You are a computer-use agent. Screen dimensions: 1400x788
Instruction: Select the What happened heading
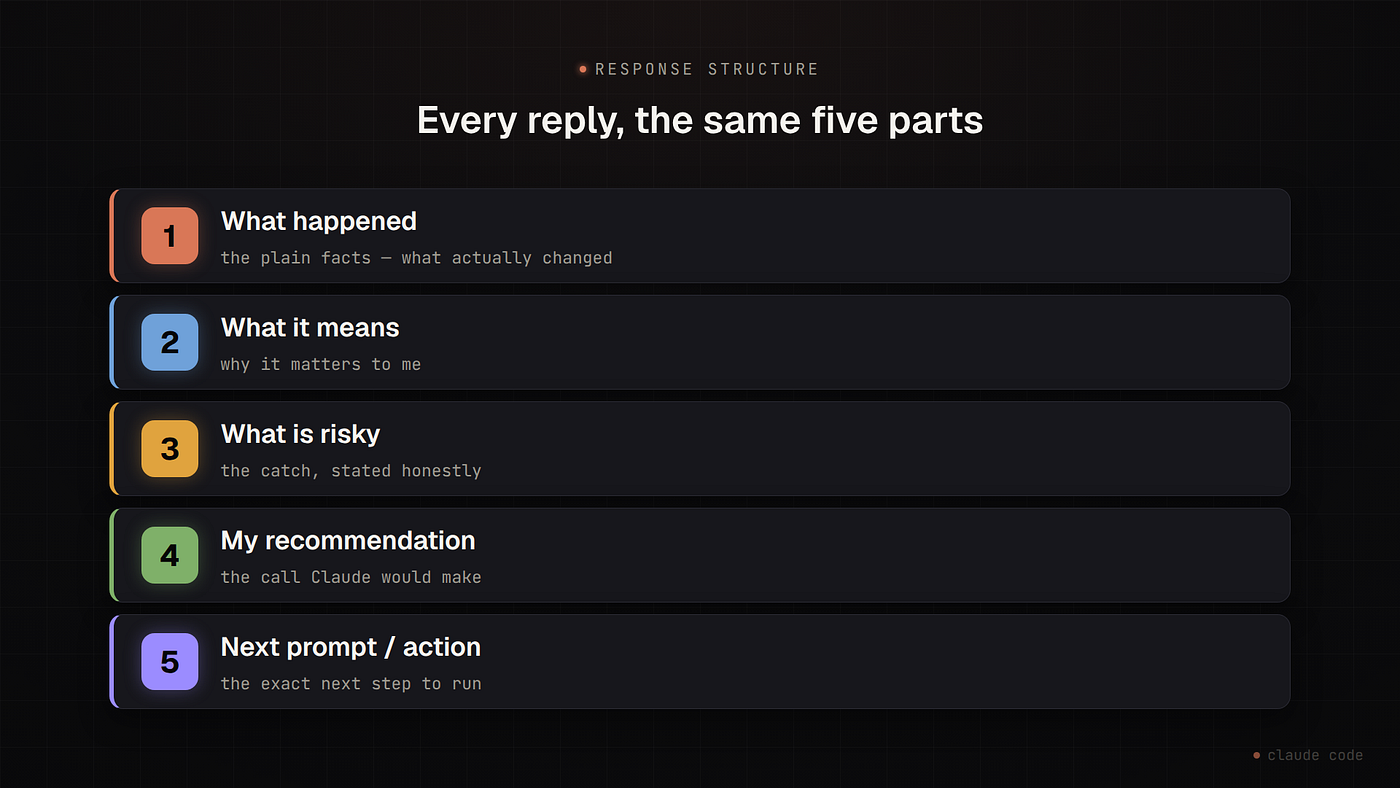(318, 221)
